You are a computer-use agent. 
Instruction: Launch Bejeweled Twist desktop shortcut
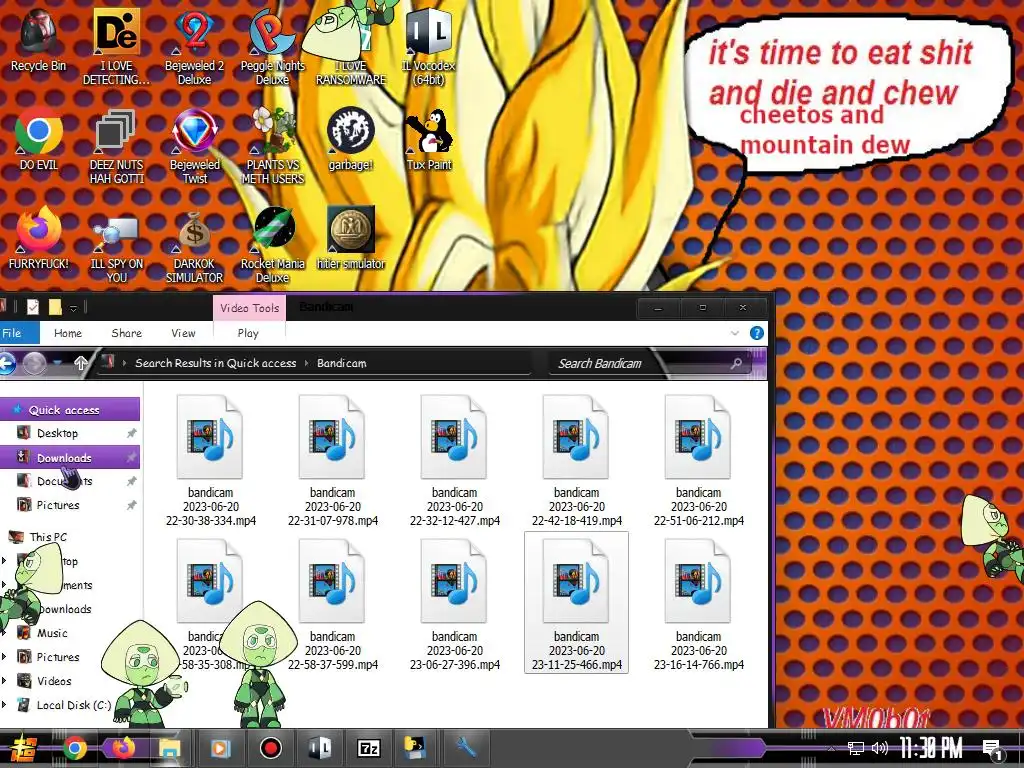[x=194, y=145]
